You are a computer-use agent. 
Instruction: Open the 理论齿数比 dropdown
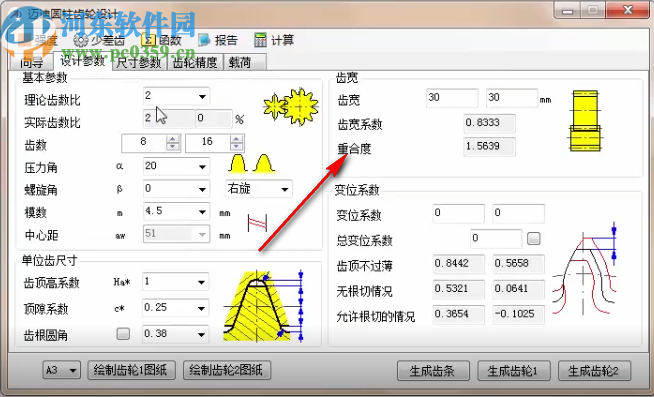[202, 96]
